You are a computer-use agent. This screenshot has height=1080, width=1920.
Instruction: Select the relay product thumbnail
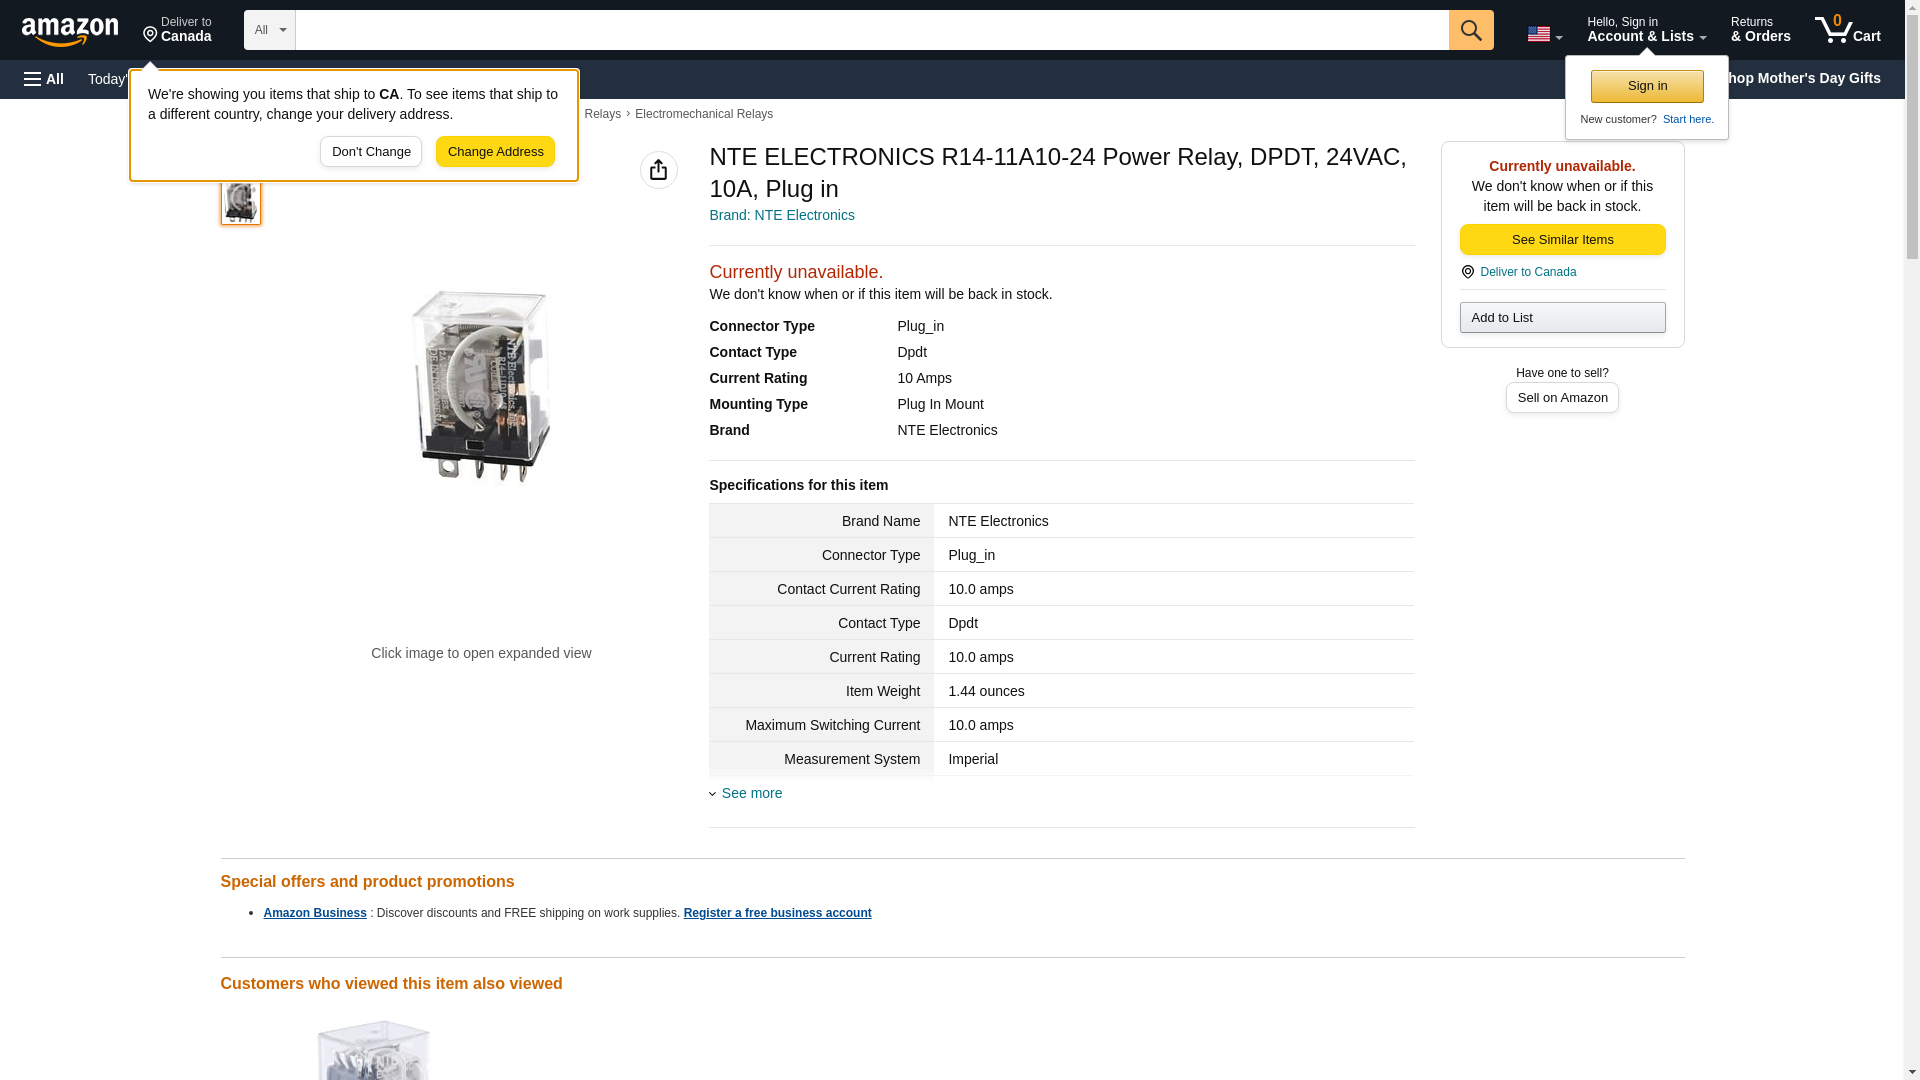coord(240,202)
